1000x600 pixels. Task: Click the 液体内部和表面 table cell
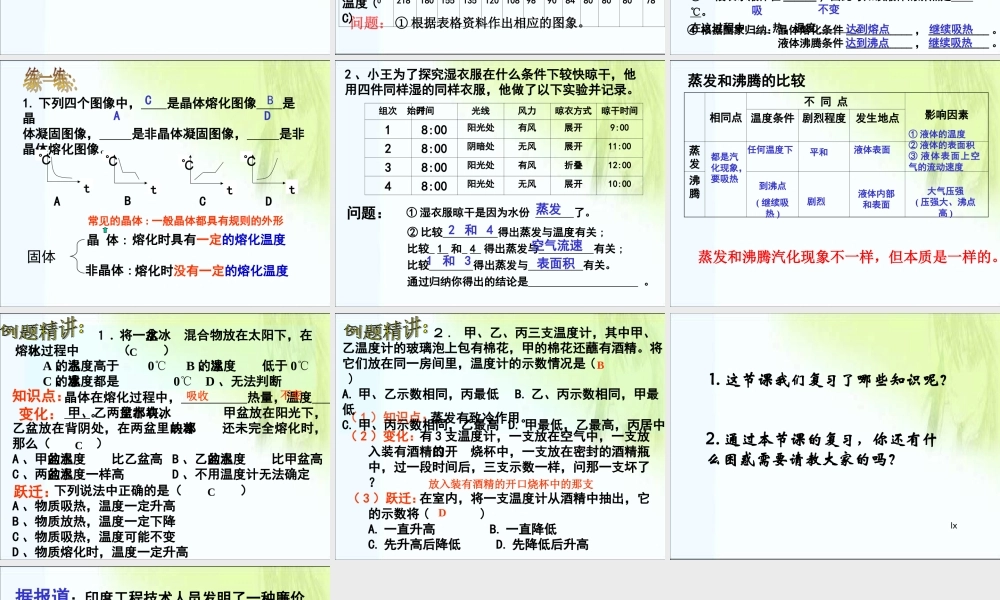(x=876, y=199)
